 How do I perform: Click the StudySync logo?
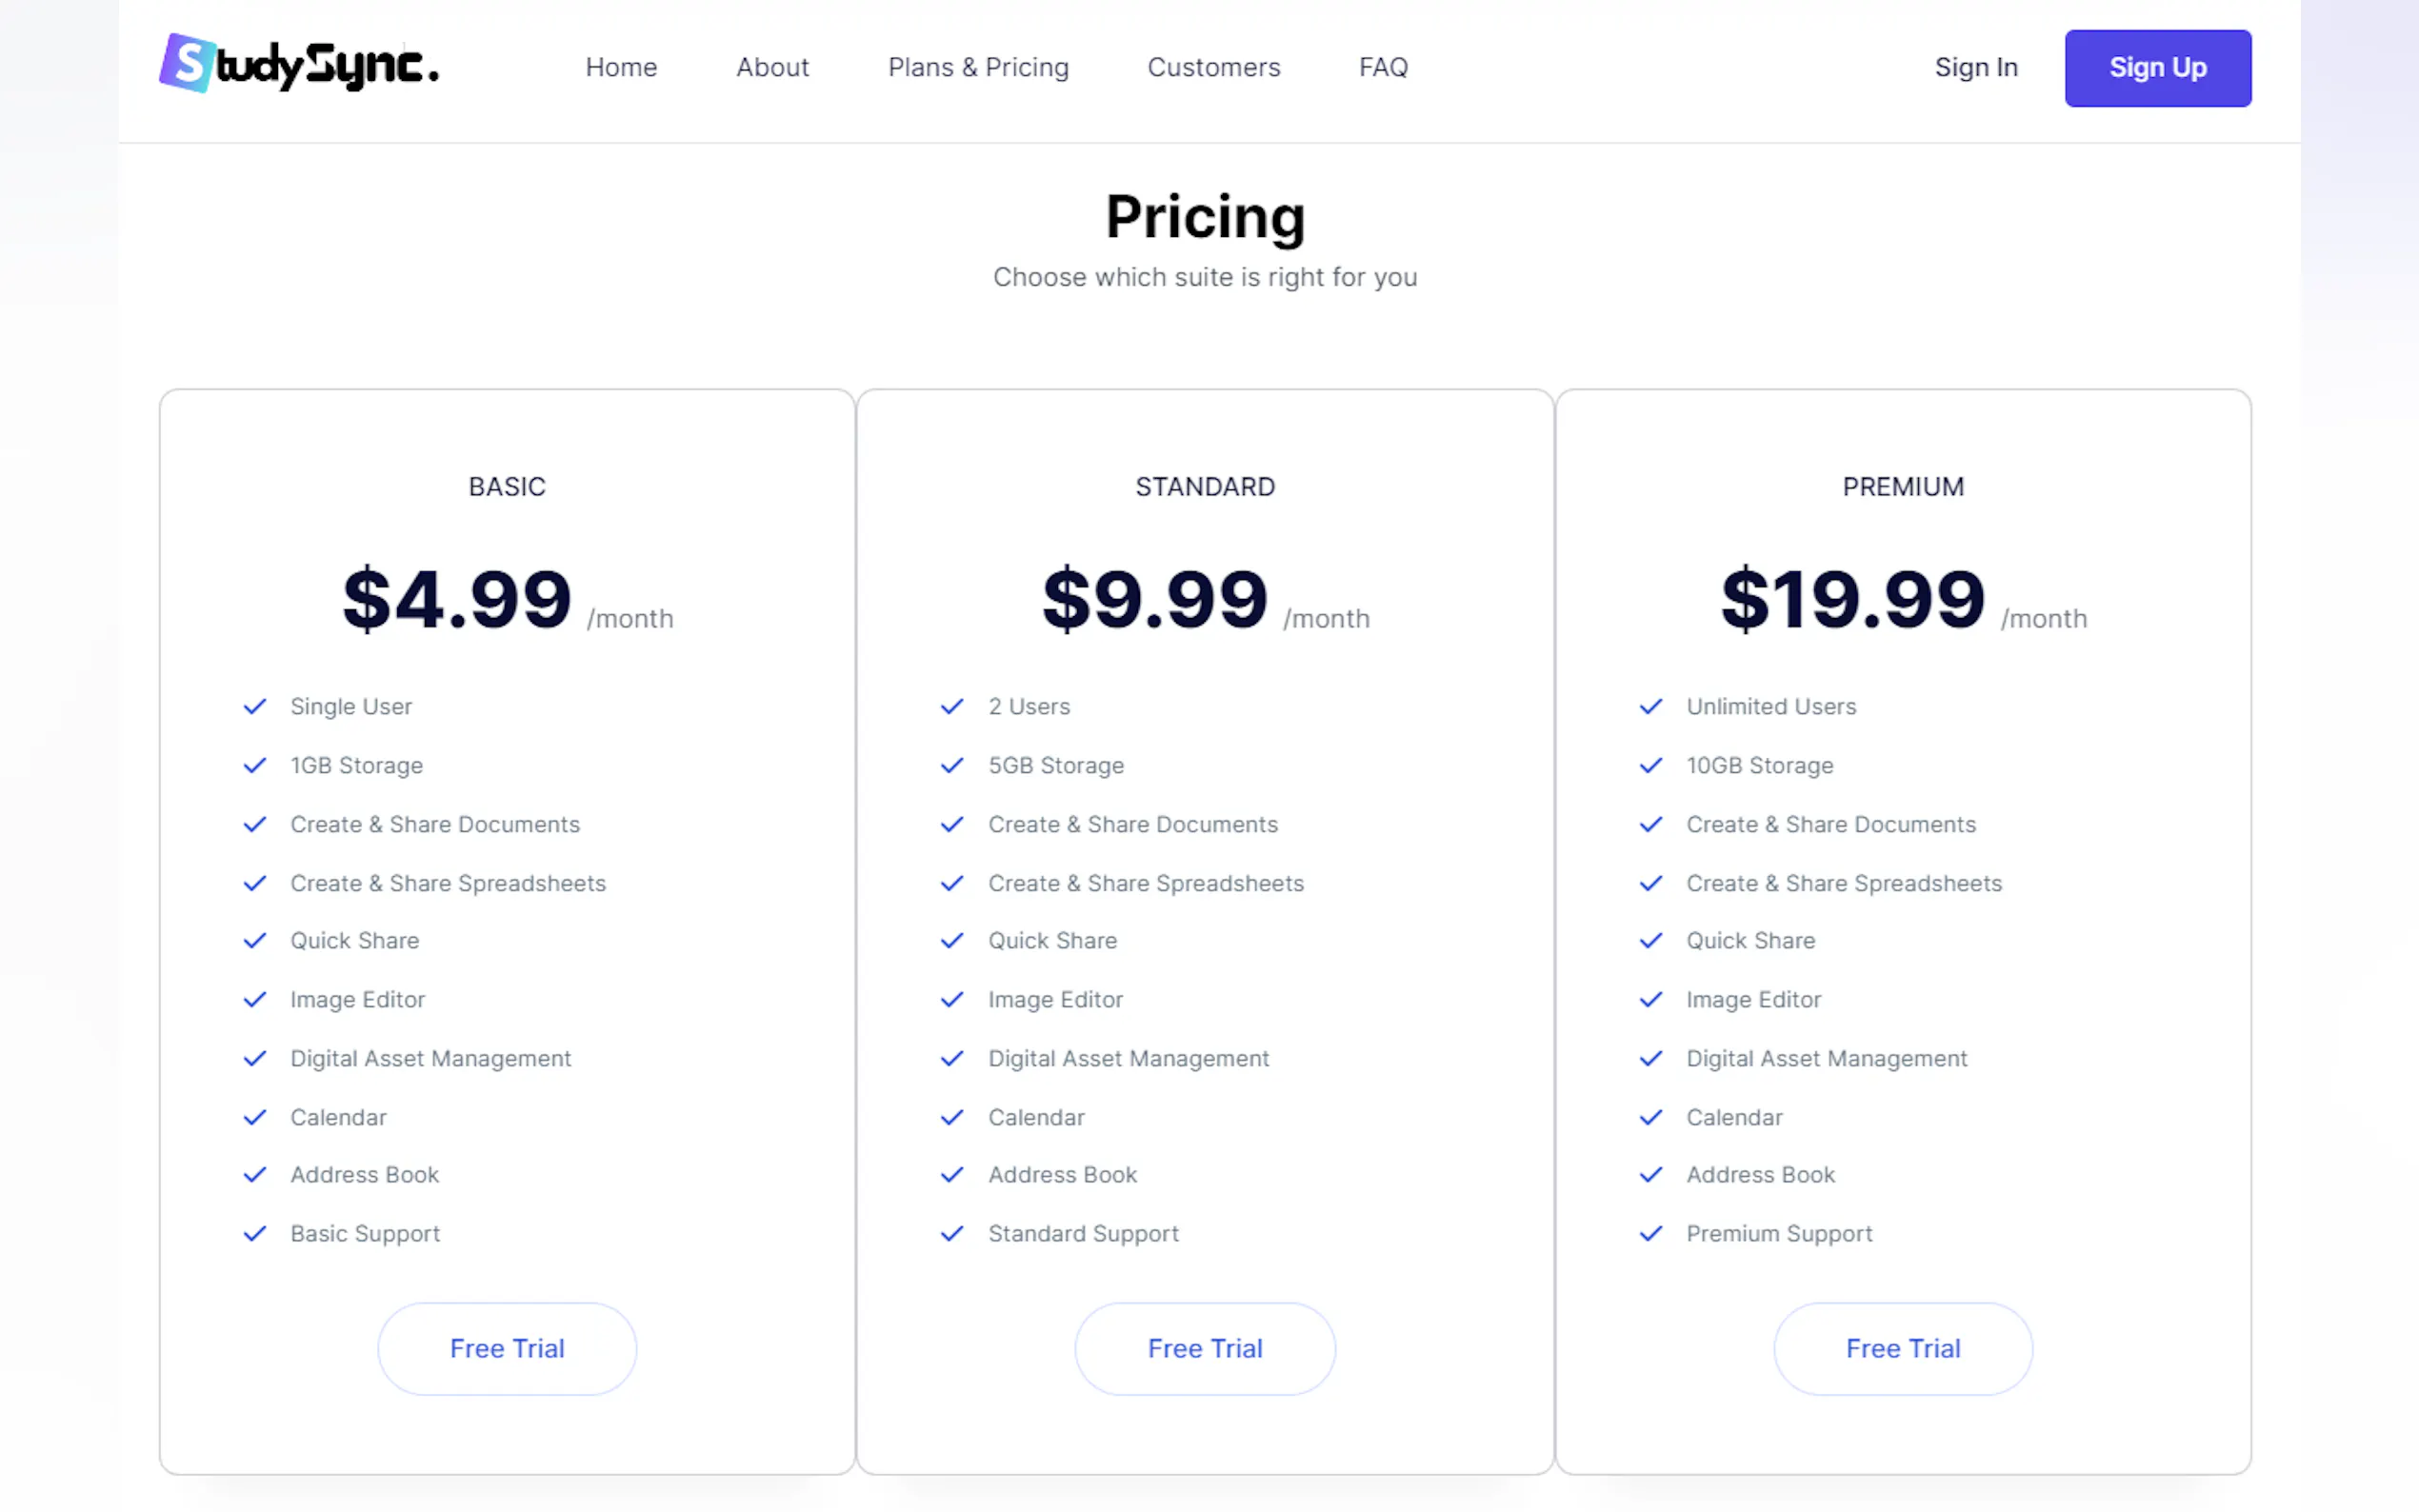pos(298,65)
